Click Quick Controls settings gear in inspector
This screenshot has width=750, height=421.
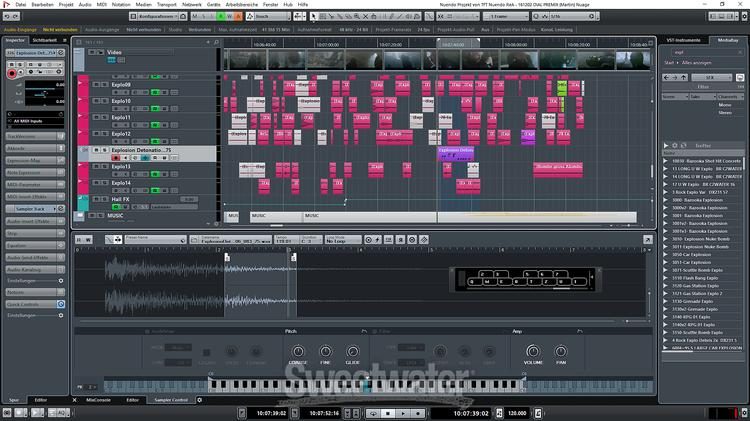click(61, 316)
